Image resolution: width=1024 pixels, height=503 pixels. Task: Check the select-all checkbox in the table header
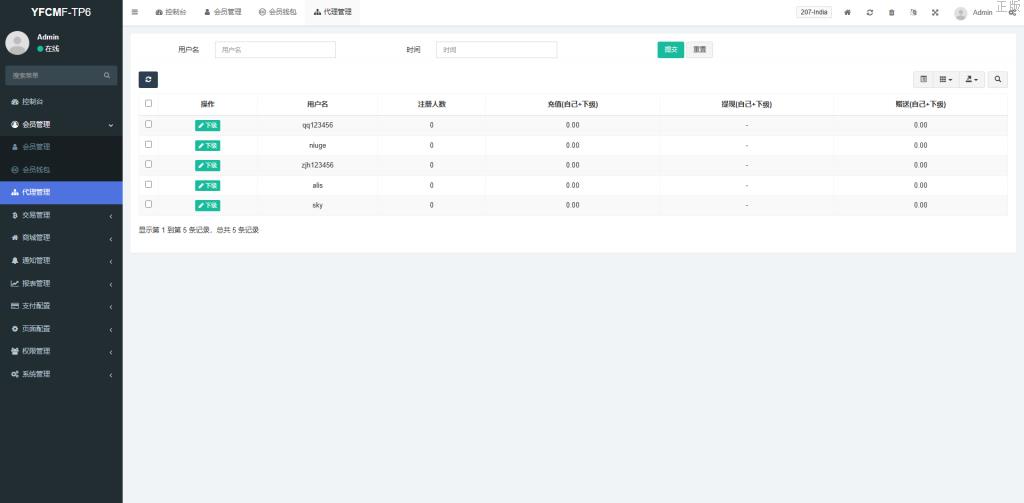[149, 103]
